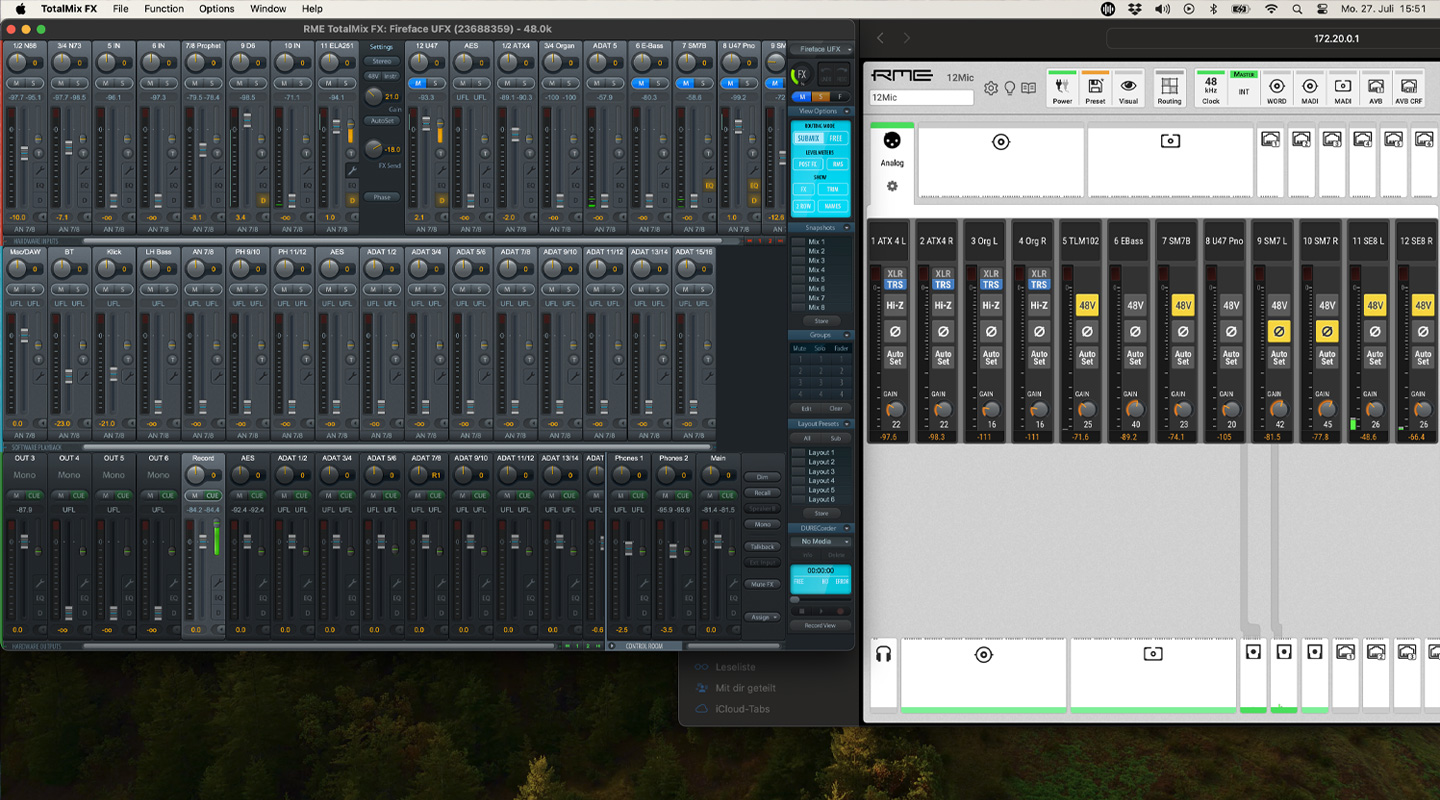Click the volume icon in the menu bar
1440x800 pixels.
coord(1162,9)
